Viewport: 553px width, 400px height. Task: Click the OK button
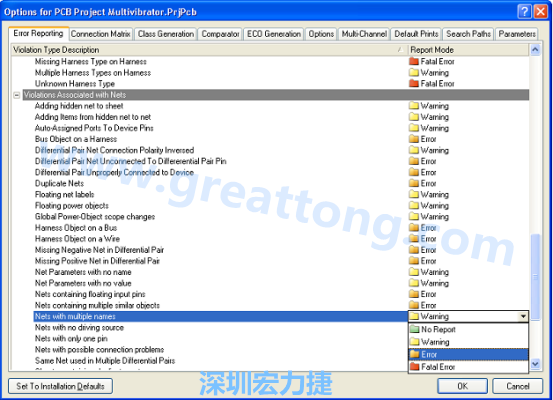click(462, 386)
